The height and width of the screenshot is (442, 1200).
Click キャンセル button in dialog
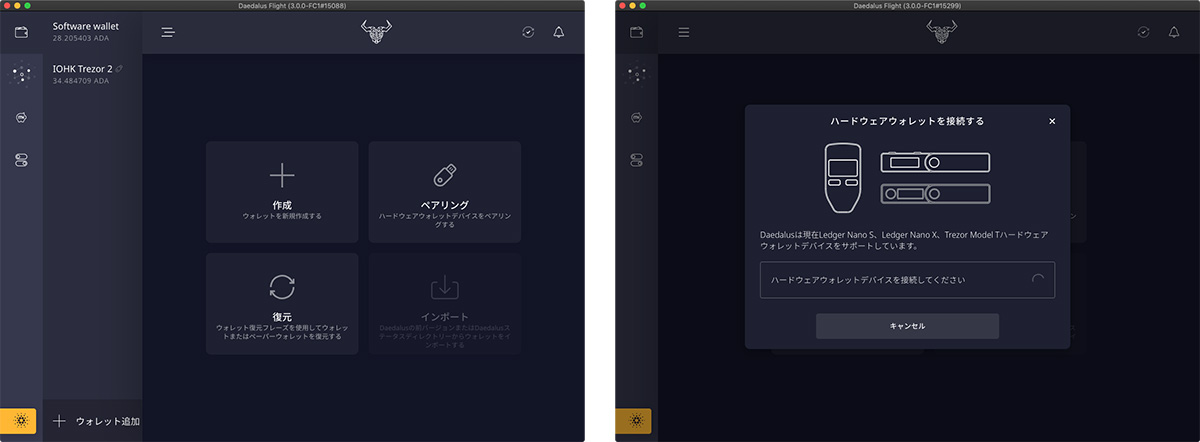(907, 326)
